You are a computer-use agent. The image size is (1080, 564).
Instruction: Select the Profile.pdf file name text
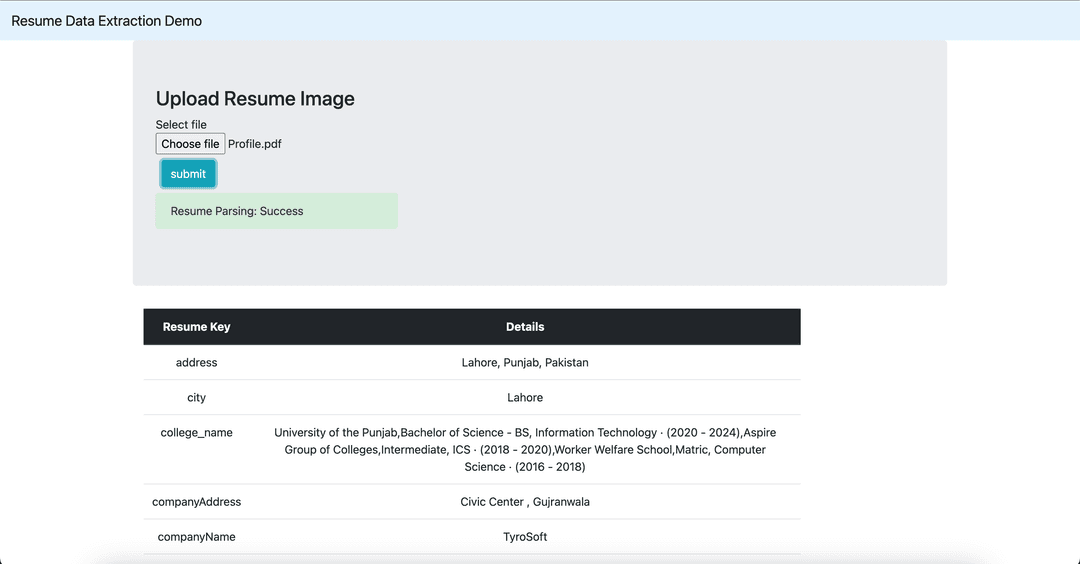(255, 144)
